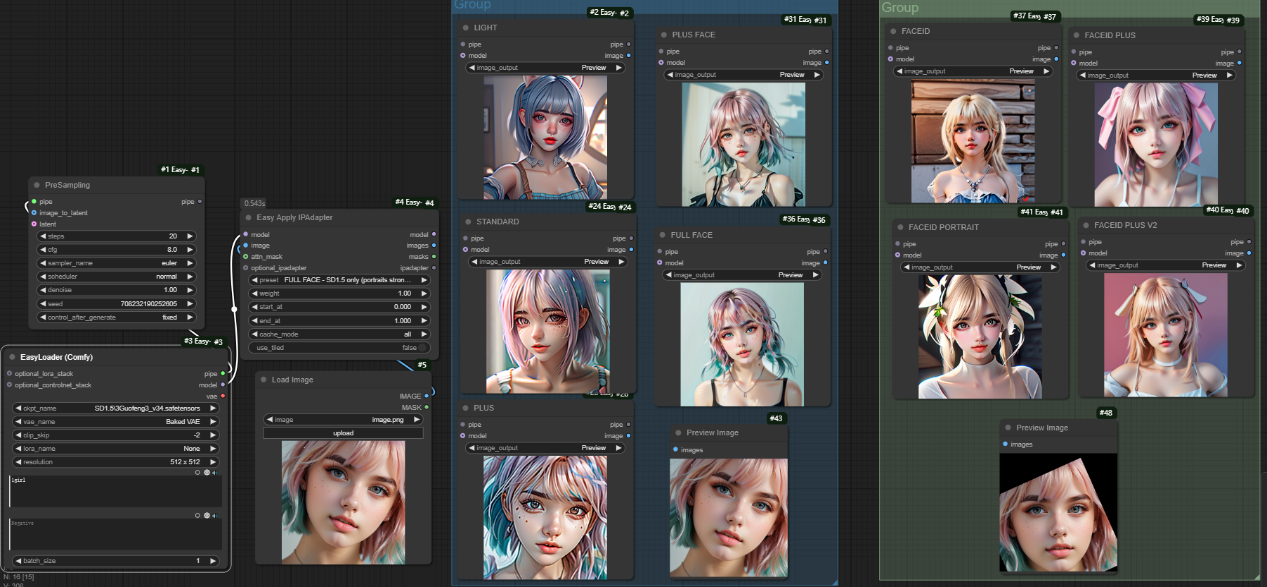Screen dimensions: 1267x587
Task: Click the right arrow on the weight field
Action: click(423, 293)
